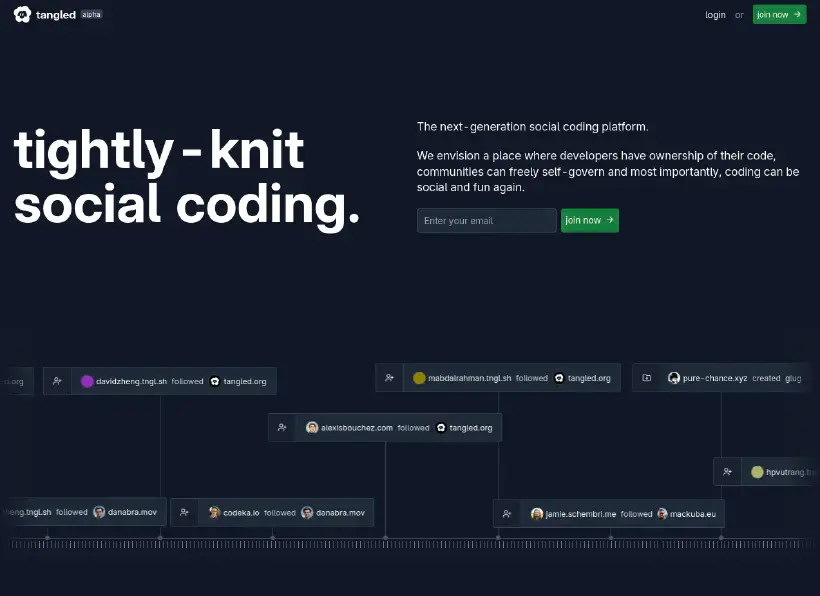Open the login link in header
The width and height of the screenshot is (820, 596).
(715, 15)
